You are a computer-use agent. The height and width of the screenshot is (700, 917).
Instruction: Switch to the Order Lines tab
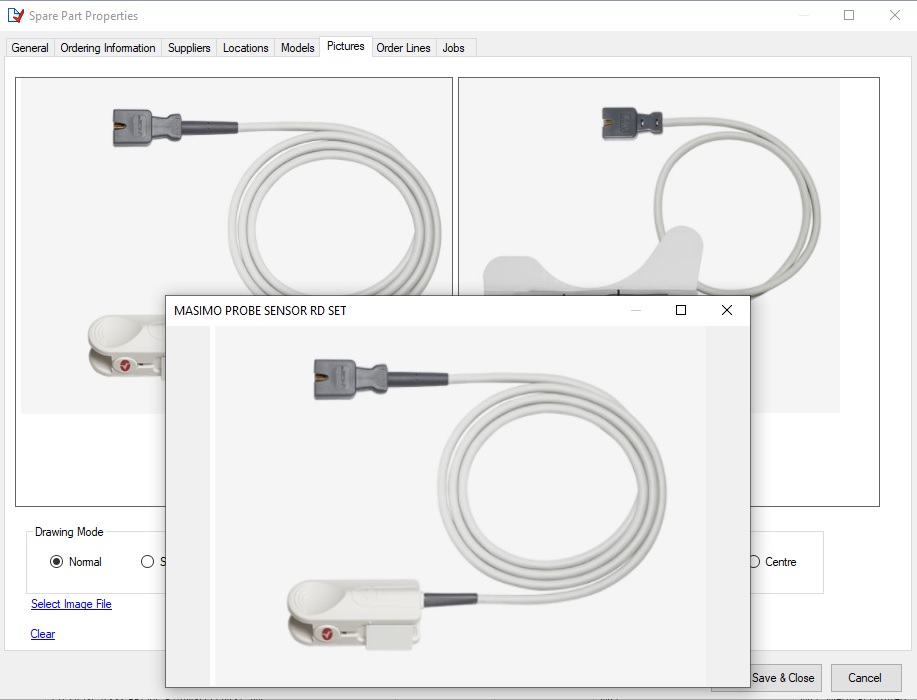coord(404,48)
